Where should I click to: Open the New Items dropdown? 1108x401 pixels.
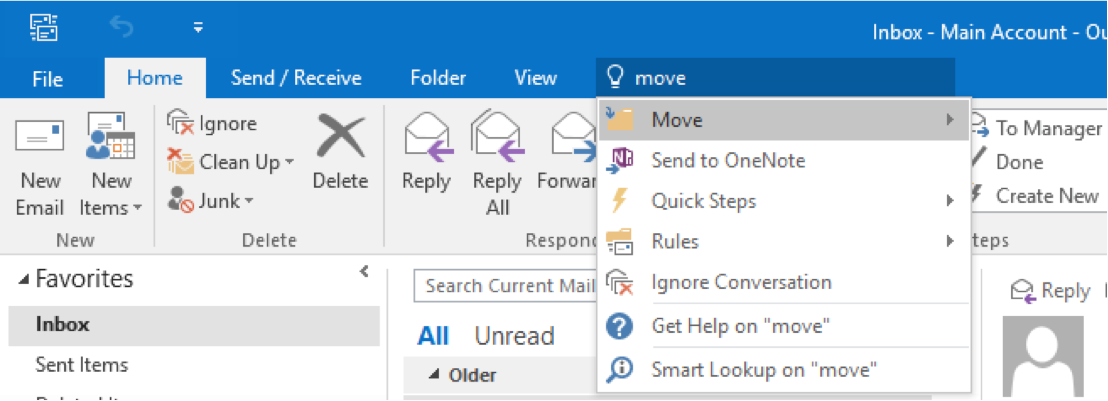pos(112,165)
